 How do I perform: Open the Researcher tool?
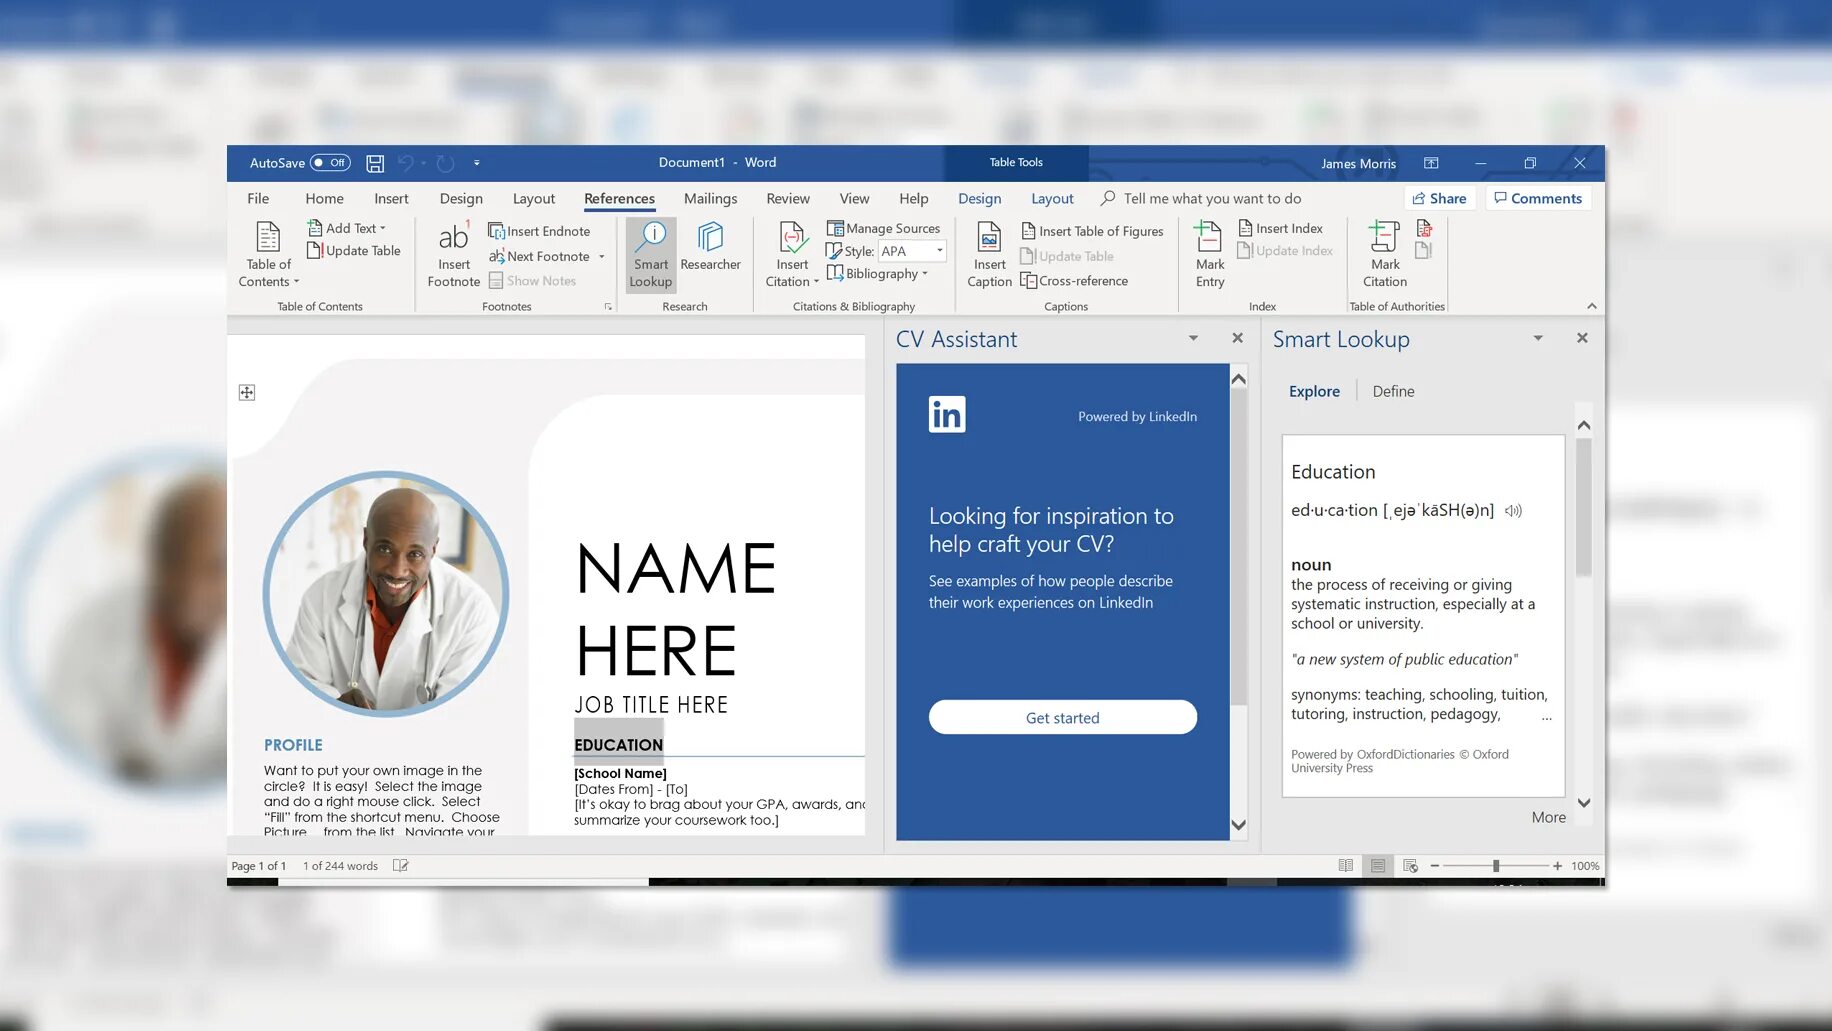[710, 247]
